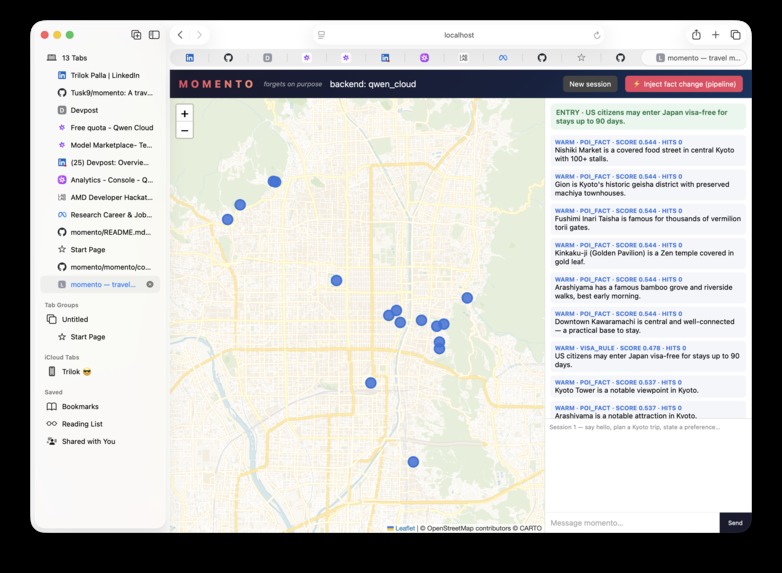Close the momento — travel sidebar tab

click(x=150, y=284)
